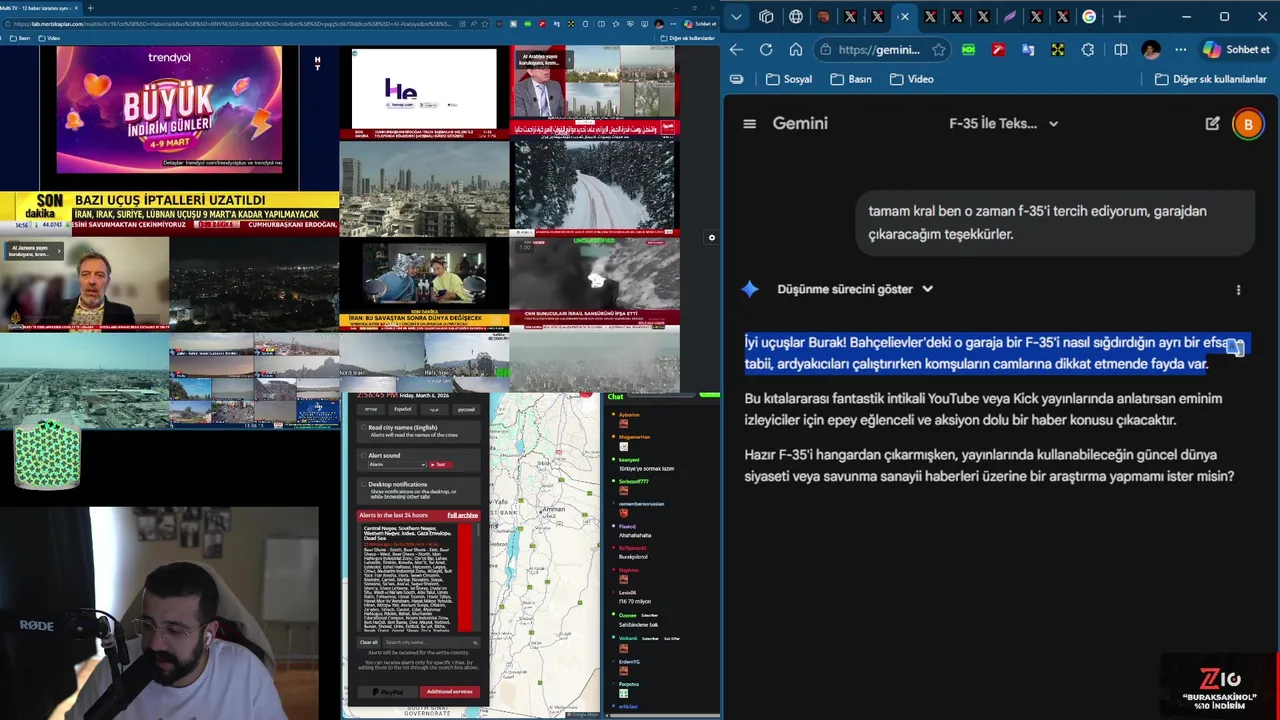The width and height of the screenshot is (1280, 720).
Task: Click chat username Serbezolf777
Action: click(634, 481)
